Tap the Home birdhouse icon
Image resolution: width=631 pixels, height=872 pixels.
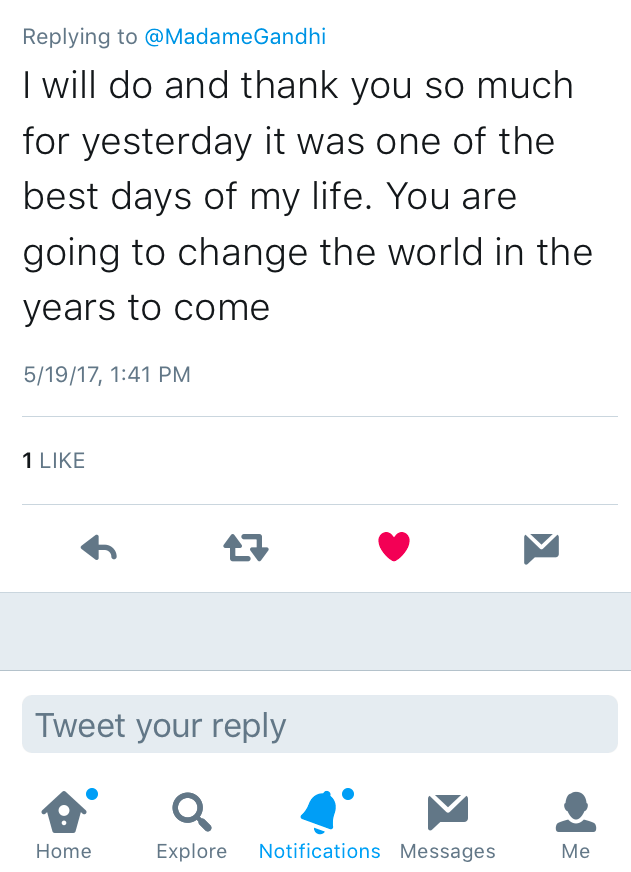coord(63,812)
